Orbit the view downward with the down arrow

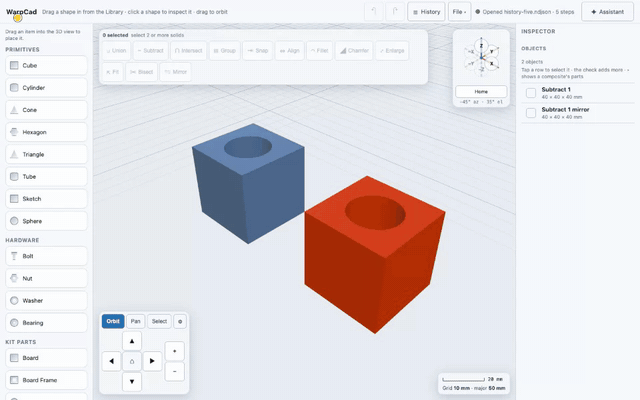click(132, 382)
